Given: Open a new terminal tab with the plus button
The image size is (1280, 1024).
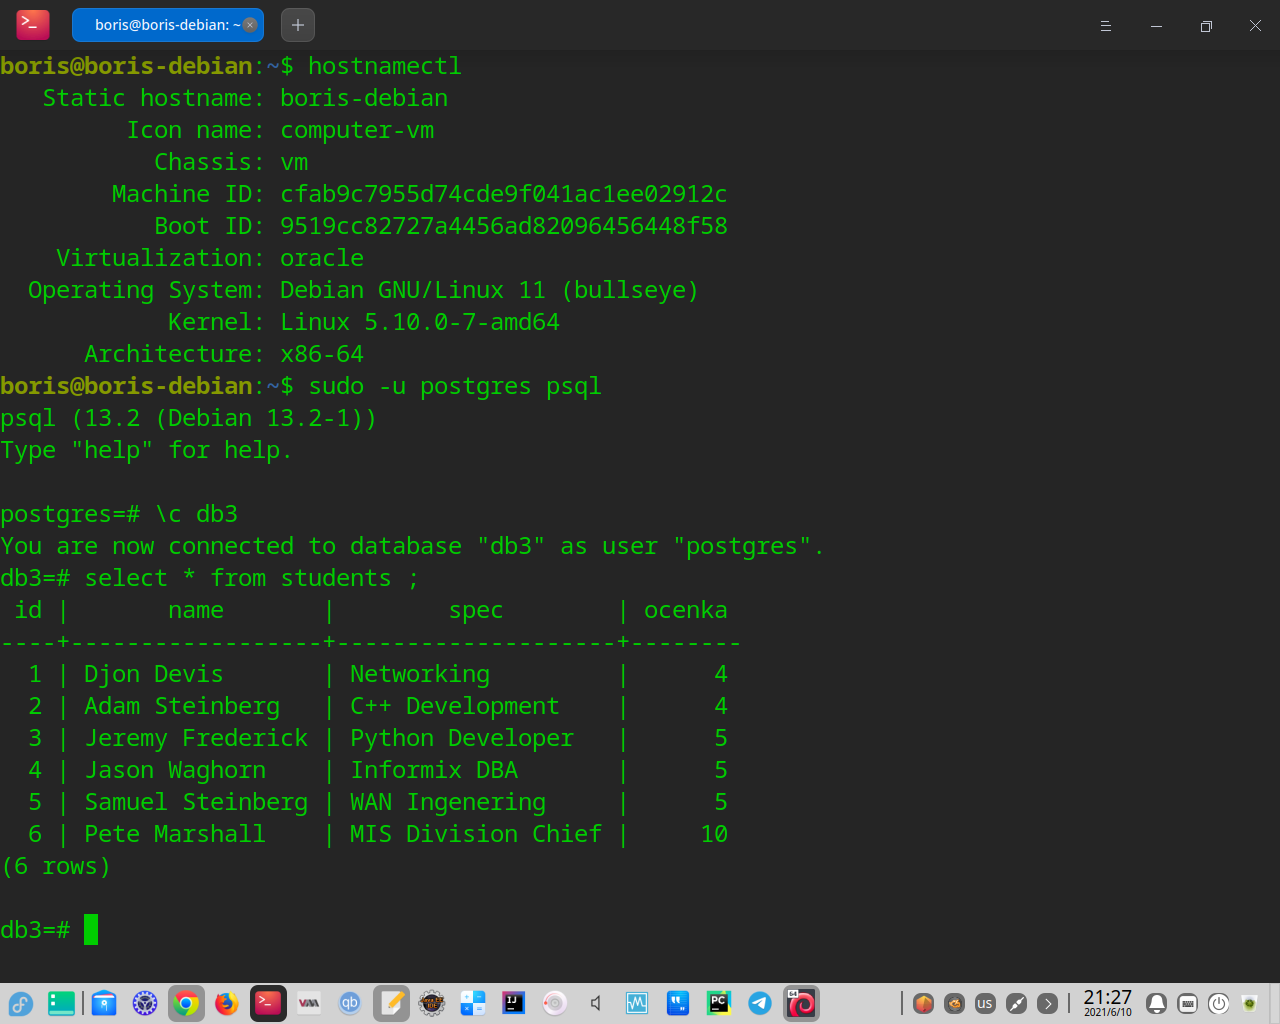Looking at the screenshot, I should [297, 25].
